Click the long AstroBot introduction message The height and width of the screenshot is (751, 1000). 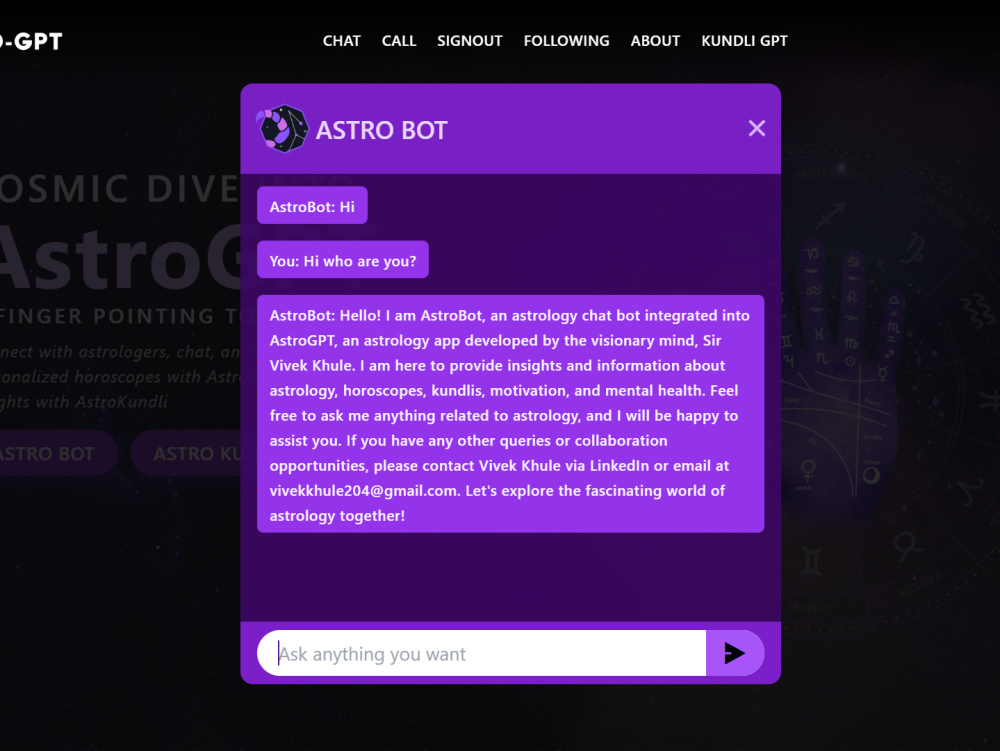(x=510, y=414)
